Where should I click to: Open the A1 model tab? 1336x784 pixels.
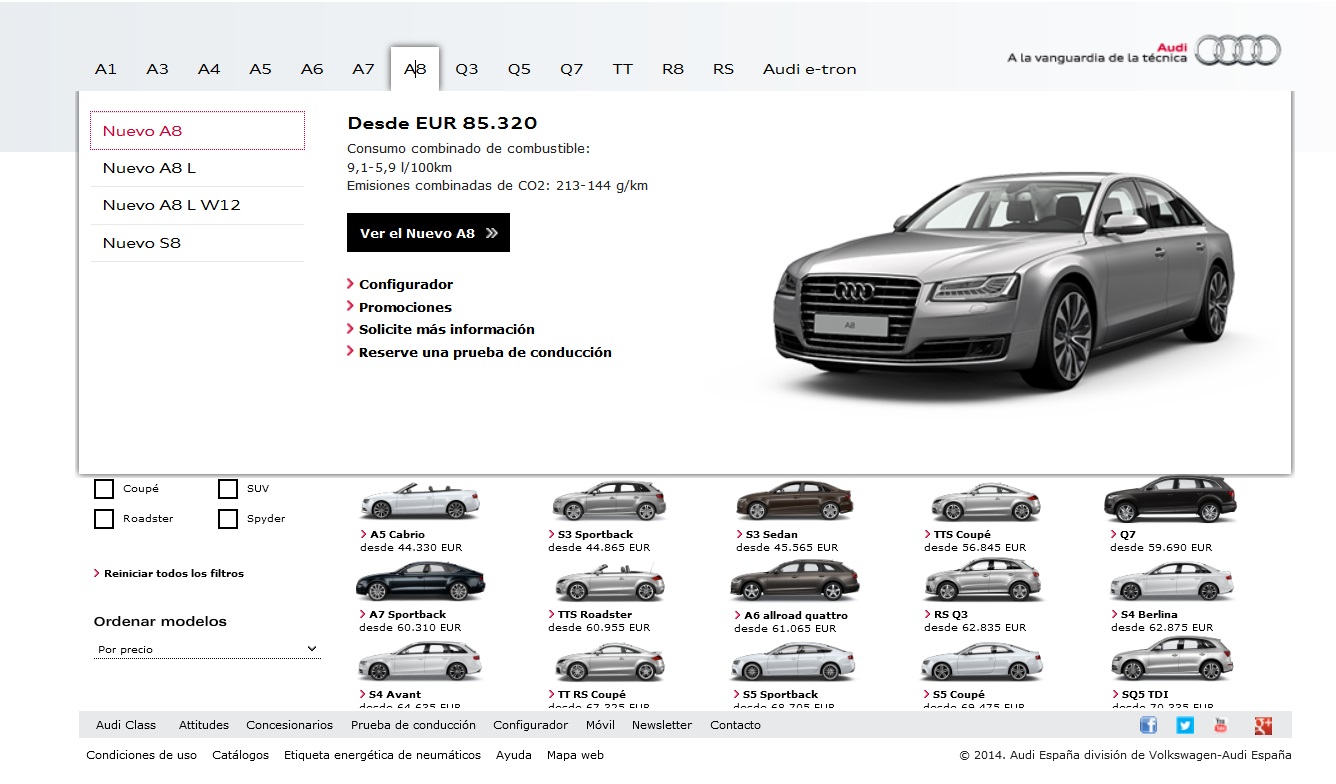(x=106, y=69)
